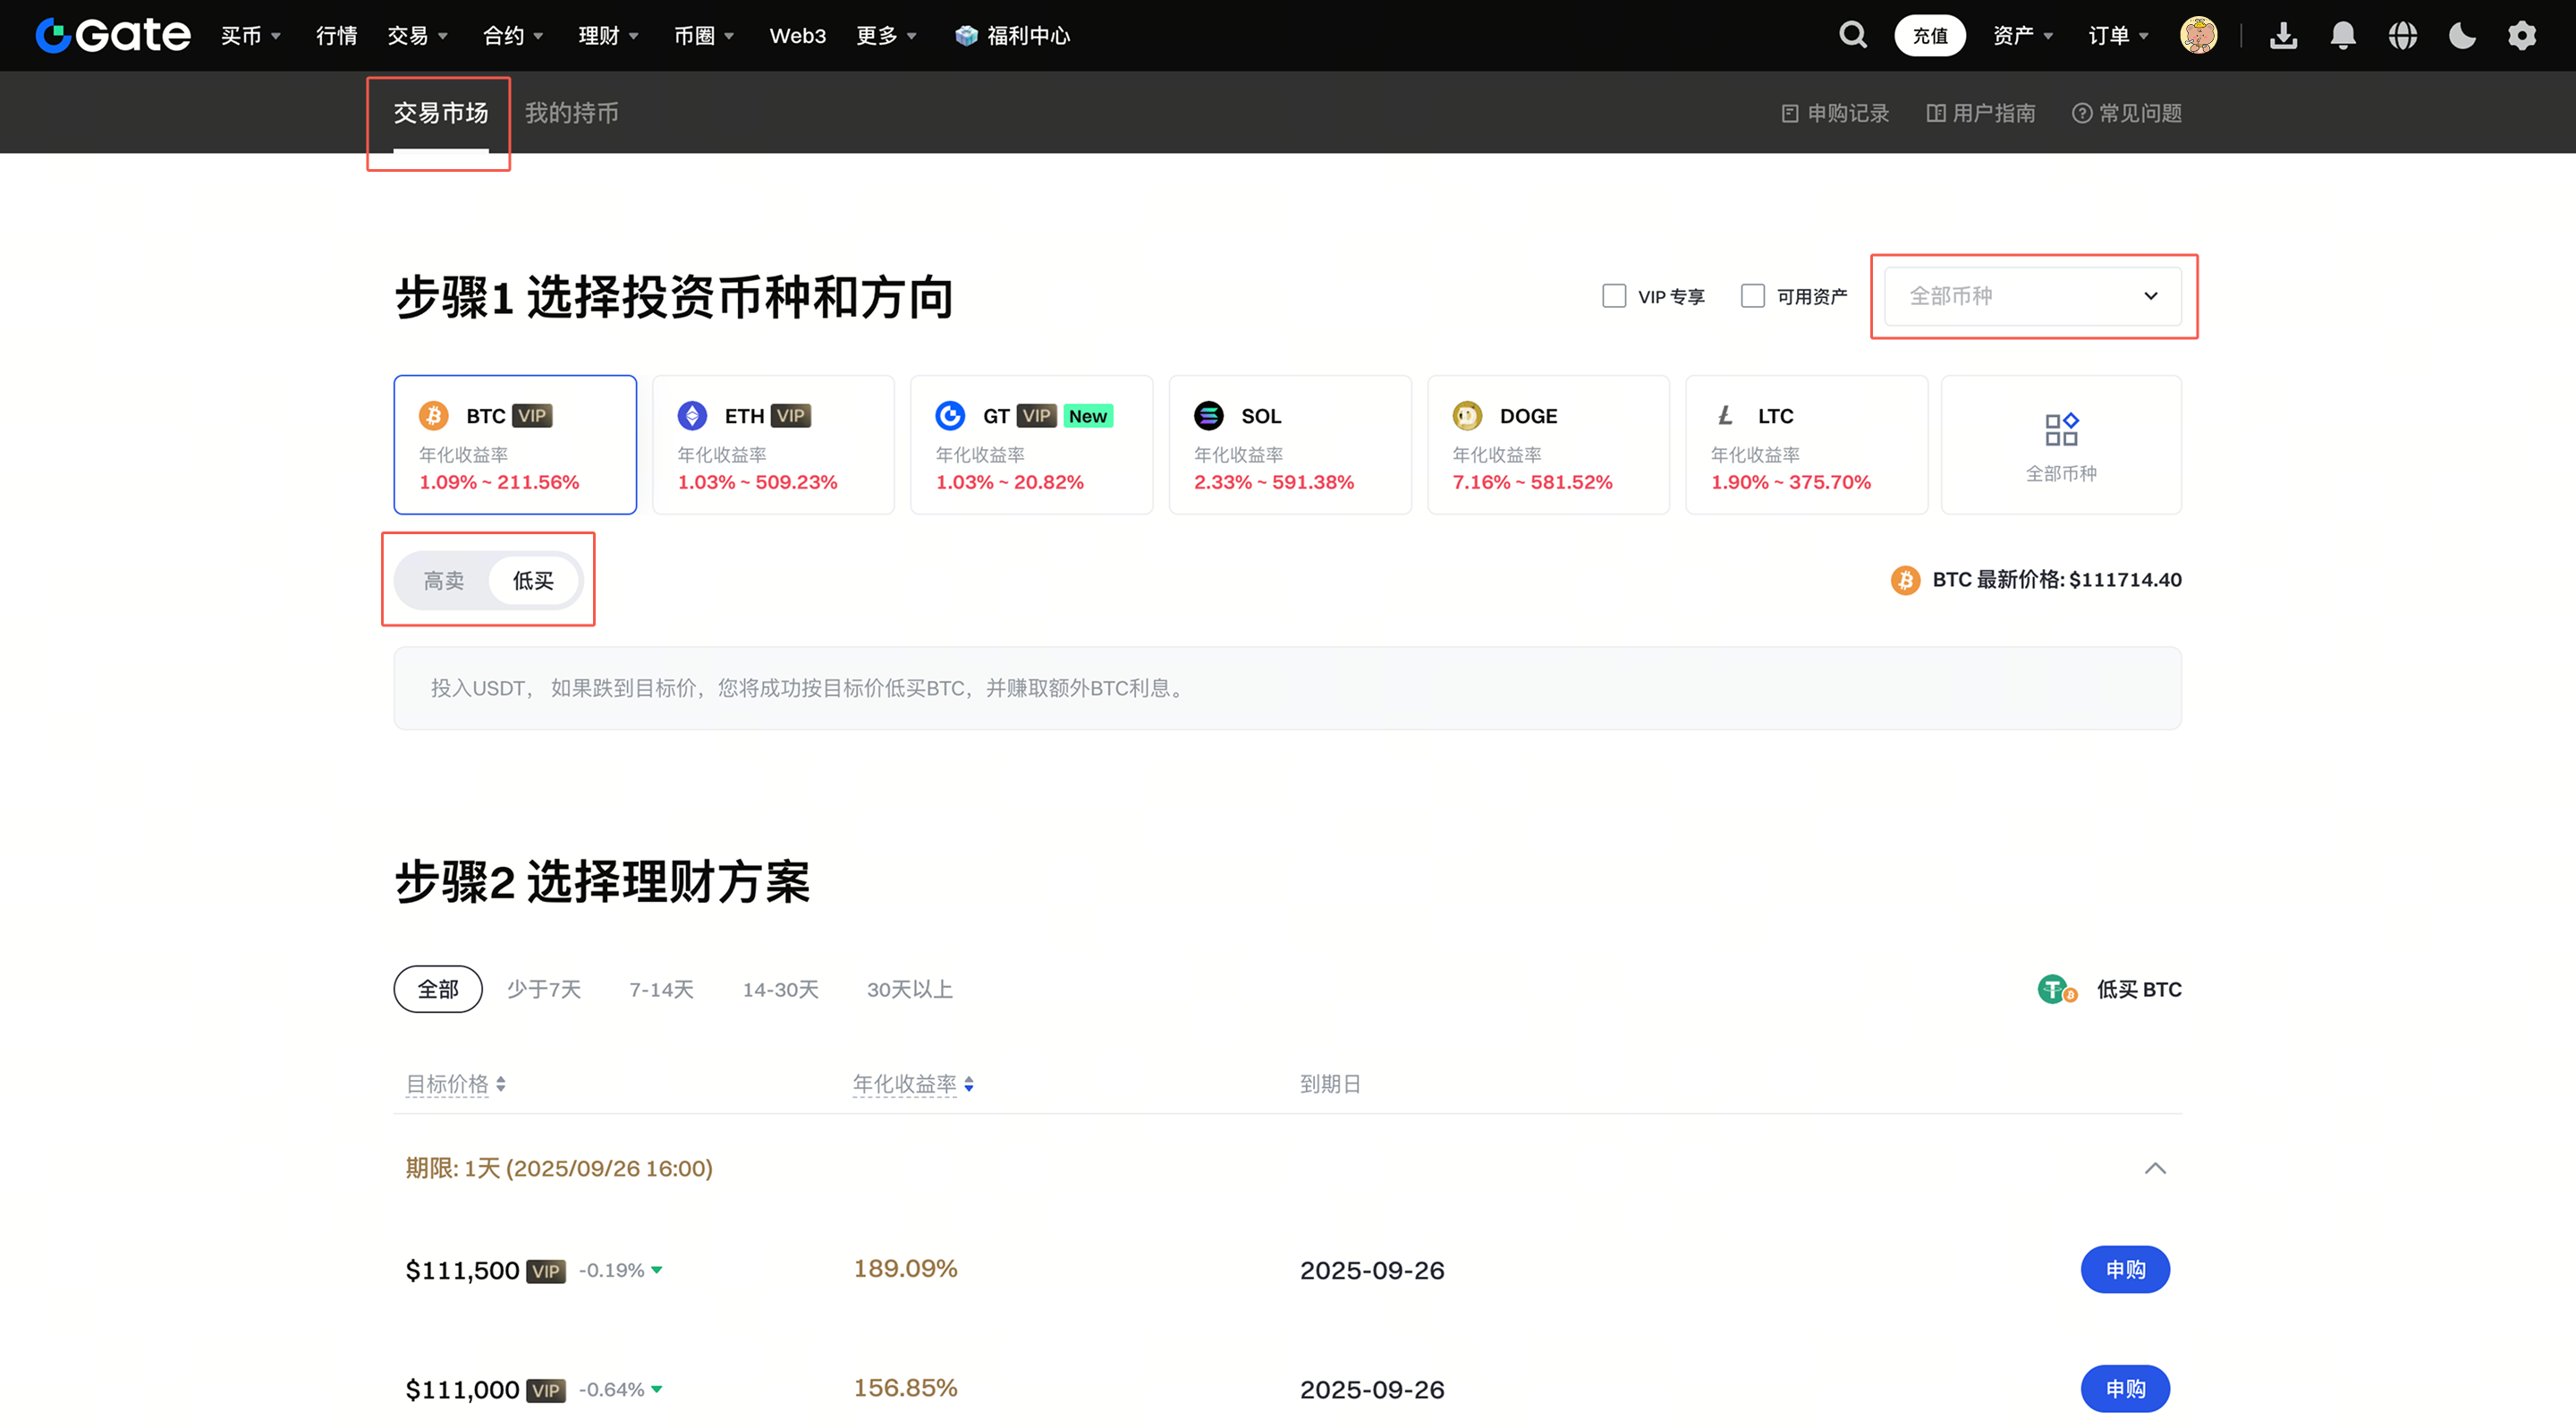Enable the VIP 专享 checkbox
This screenshot has width=2576, height=1428.
coord(1613,296)
